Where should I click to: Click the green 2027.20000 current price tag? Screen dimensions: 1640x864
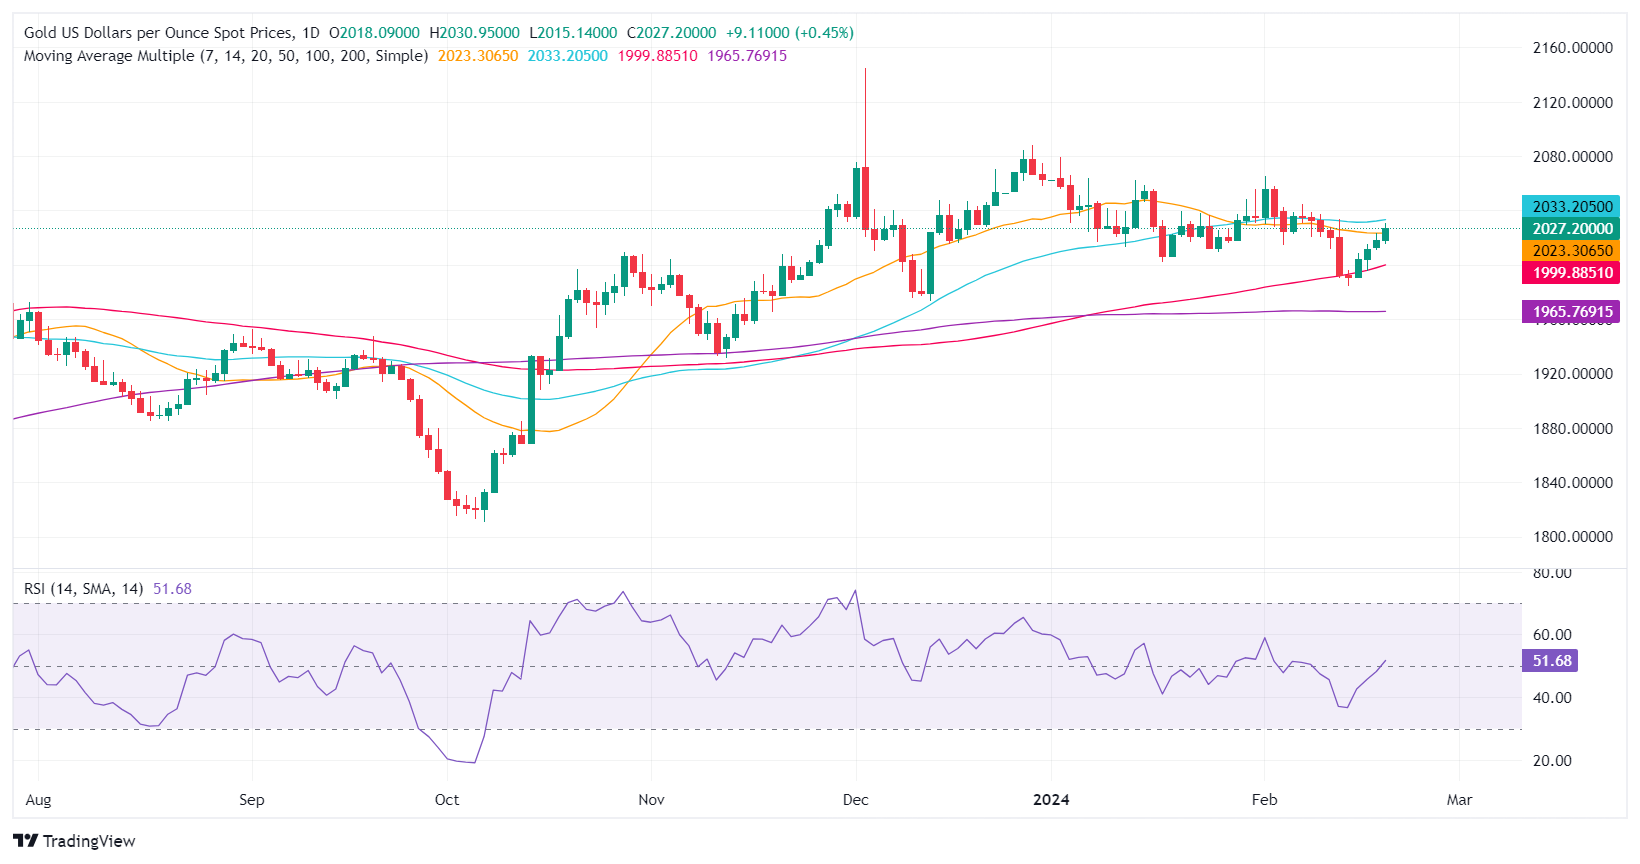click(1571, 229)
